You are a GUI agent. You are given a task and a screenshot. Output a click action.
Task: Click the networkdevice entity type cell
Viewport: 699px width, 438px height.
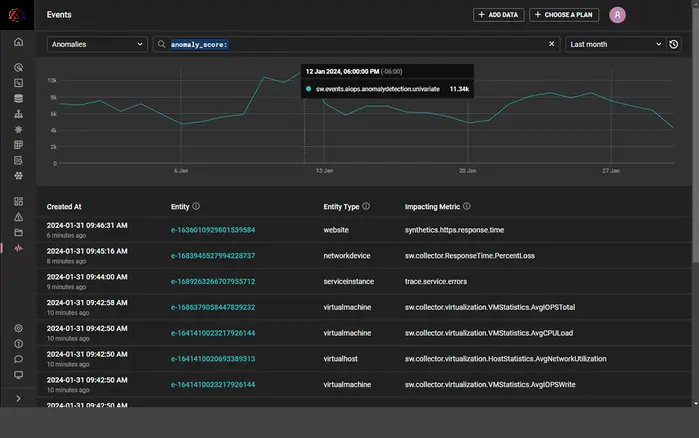click(347, 256)
